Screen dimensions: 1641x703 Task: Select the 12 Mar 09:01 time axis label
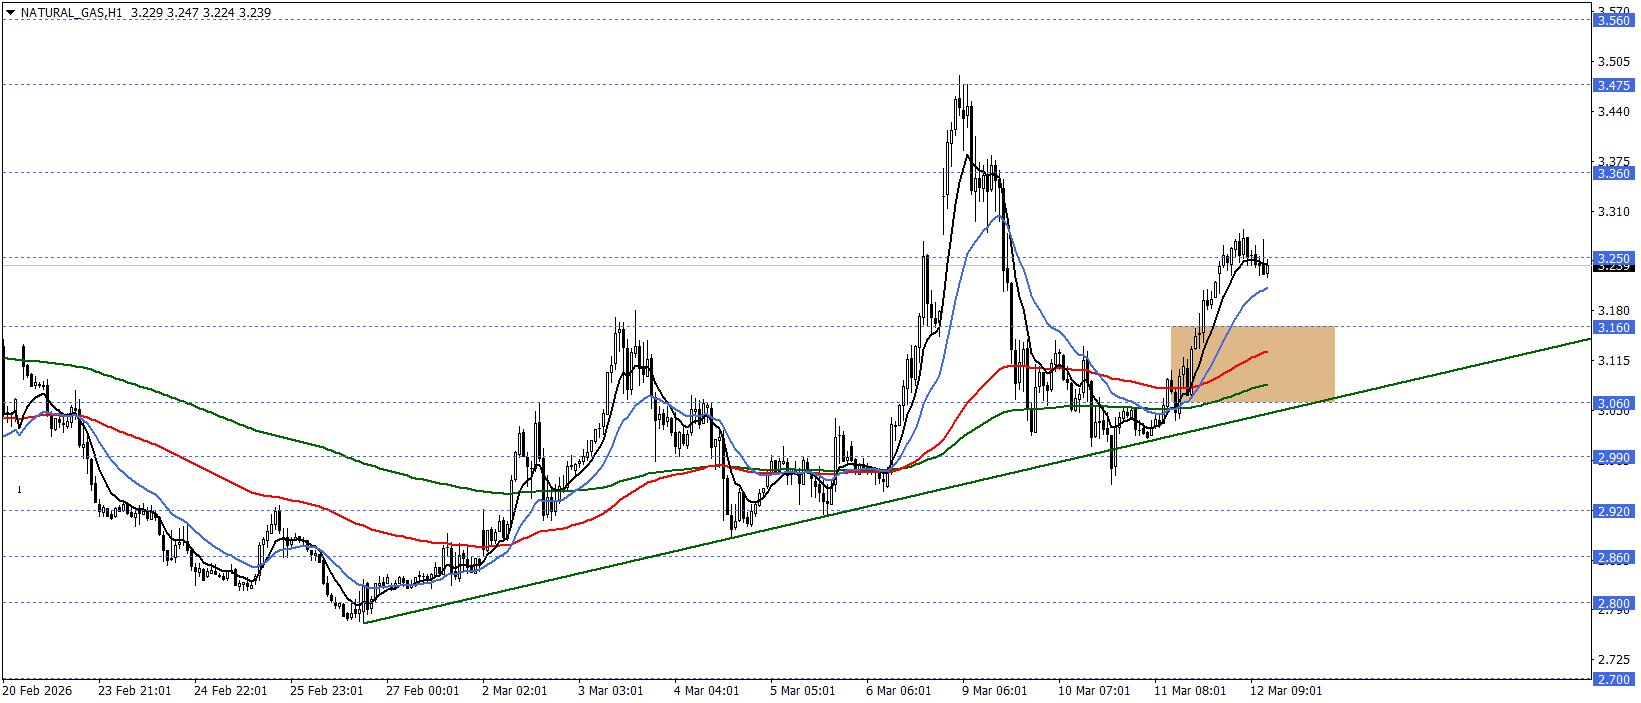point(1286,691)
